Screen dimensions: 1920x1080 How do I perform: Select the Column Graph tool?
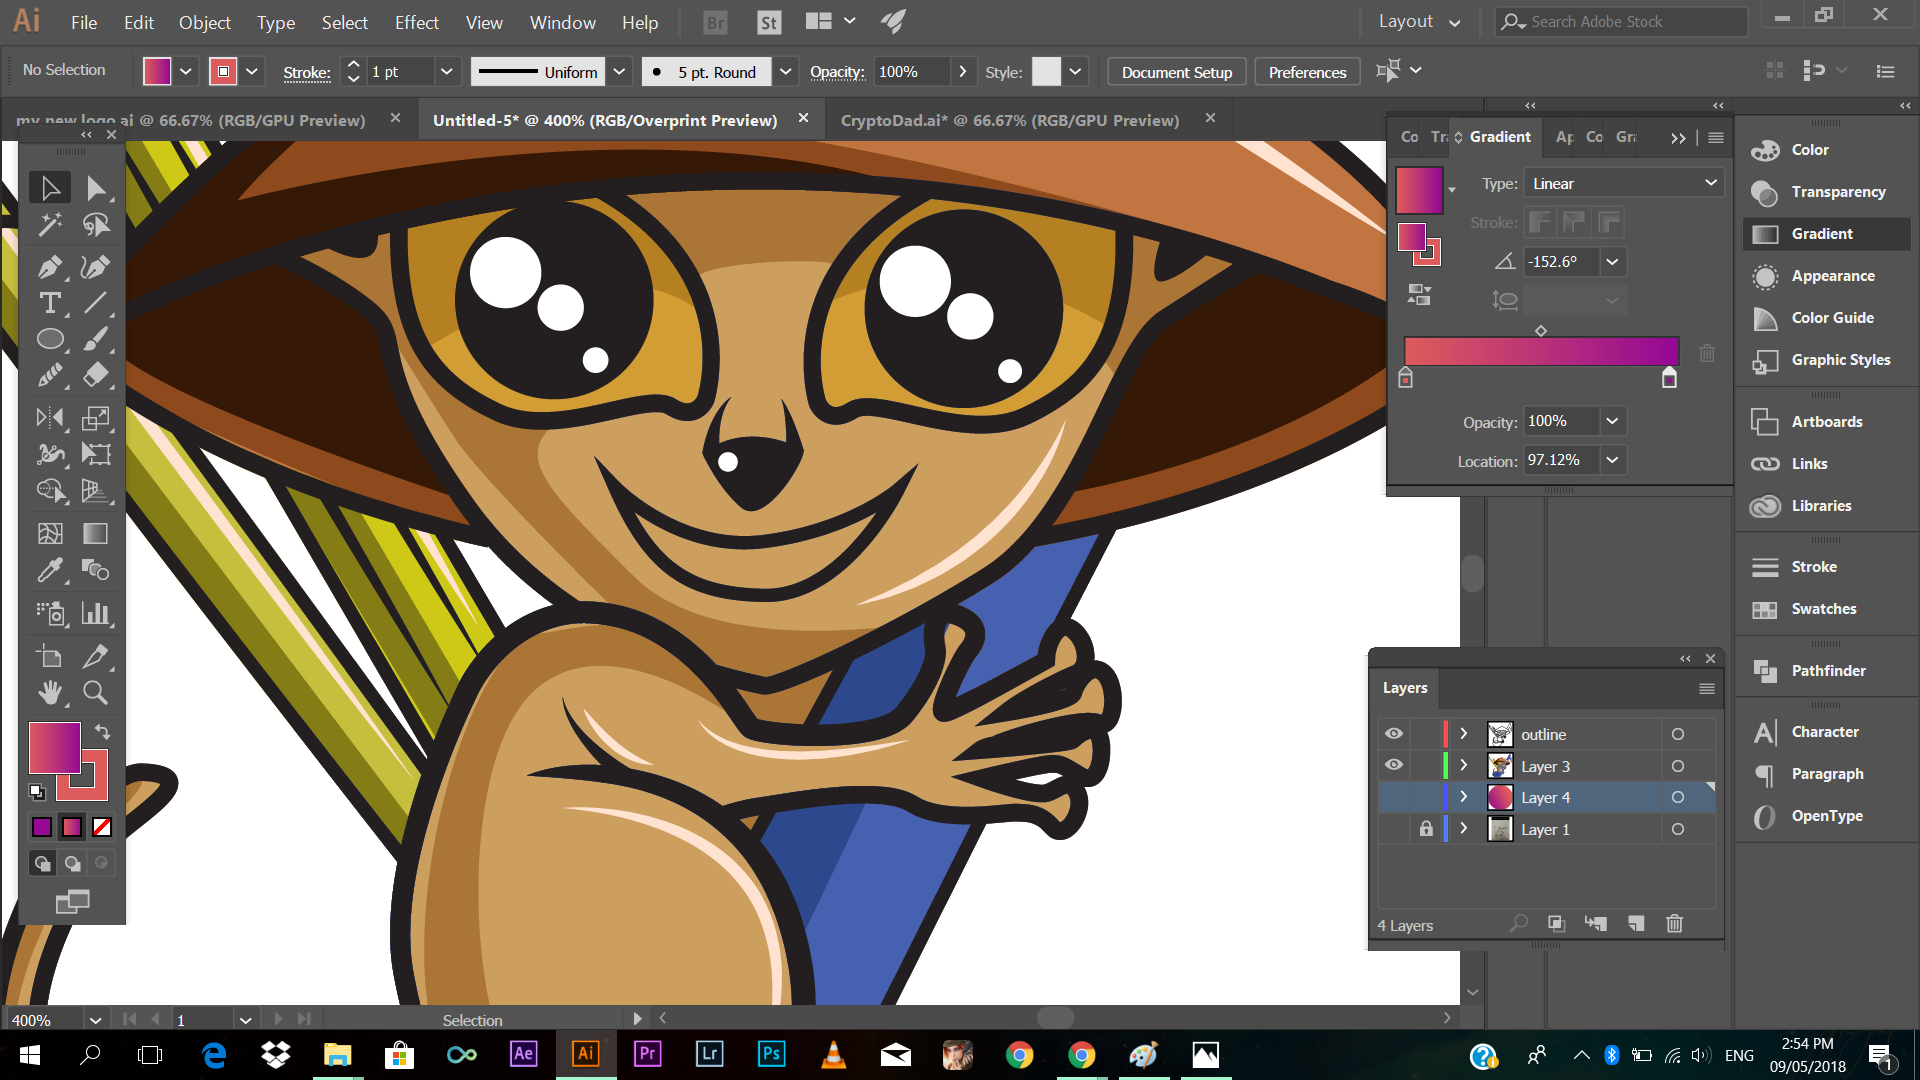click(x=96, y=613)
